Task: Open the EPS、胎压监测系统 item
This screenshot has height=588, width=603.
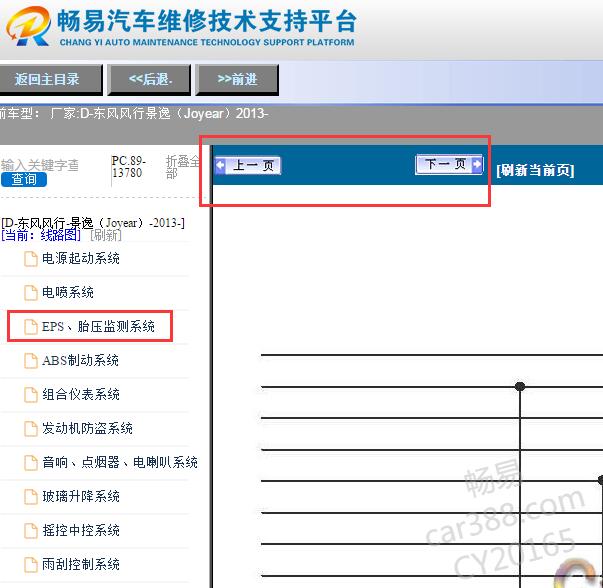Action: click(98, 326)
